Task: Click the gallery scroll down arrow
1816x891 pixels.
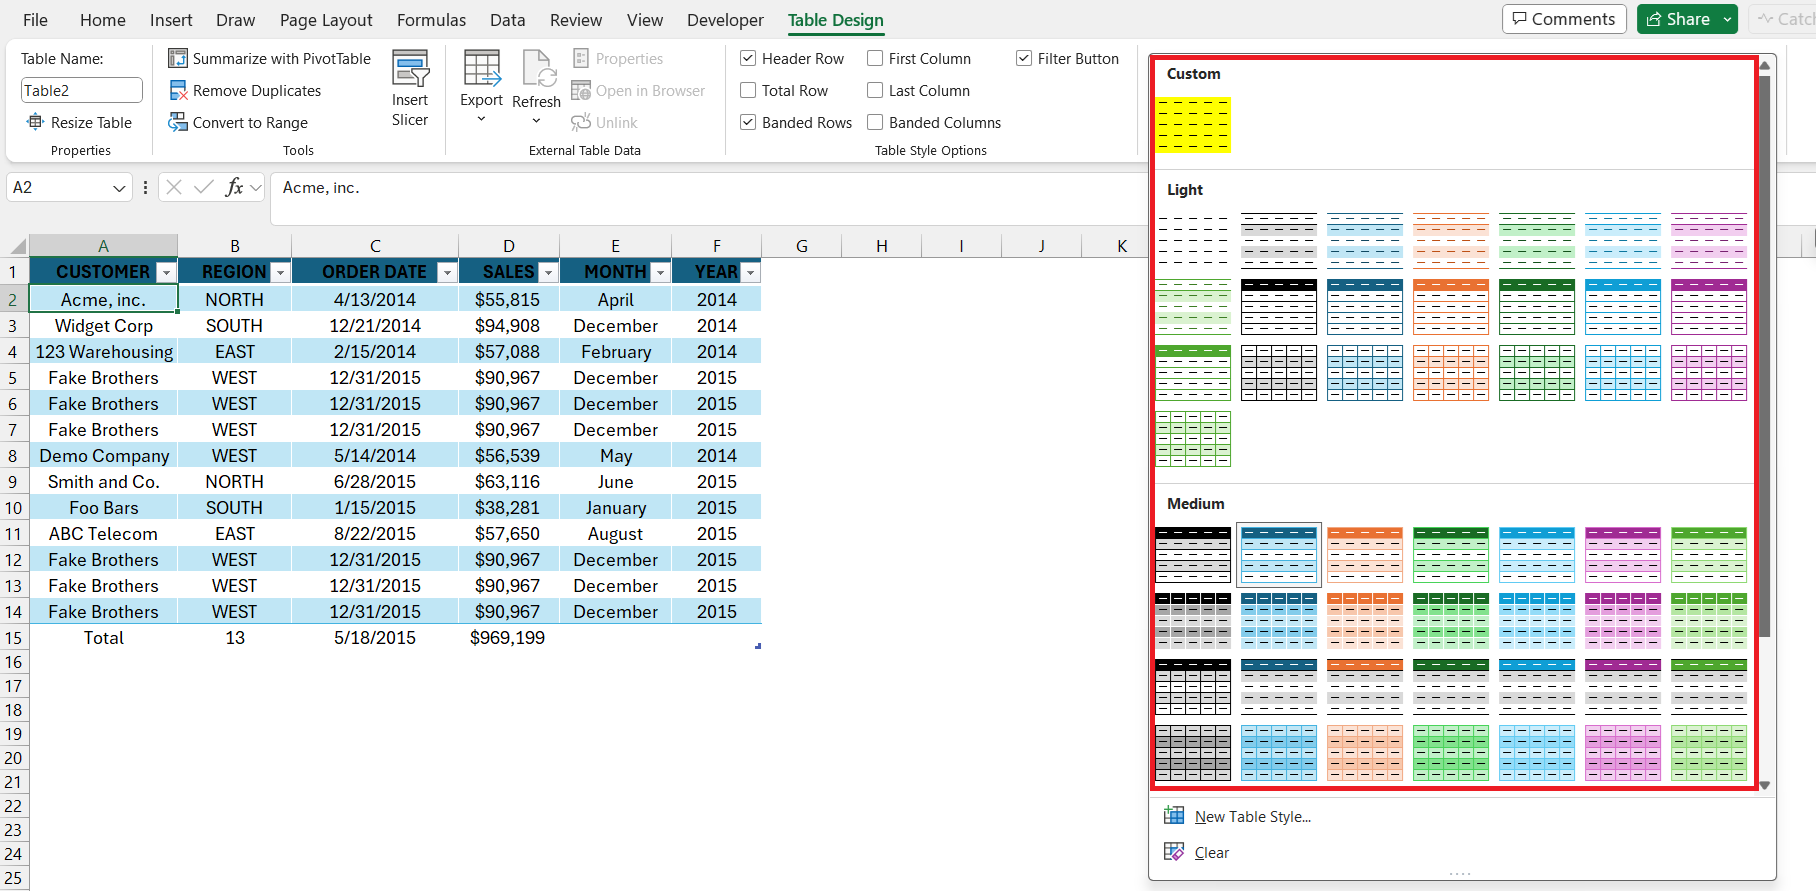Action: pos(1765,785)
